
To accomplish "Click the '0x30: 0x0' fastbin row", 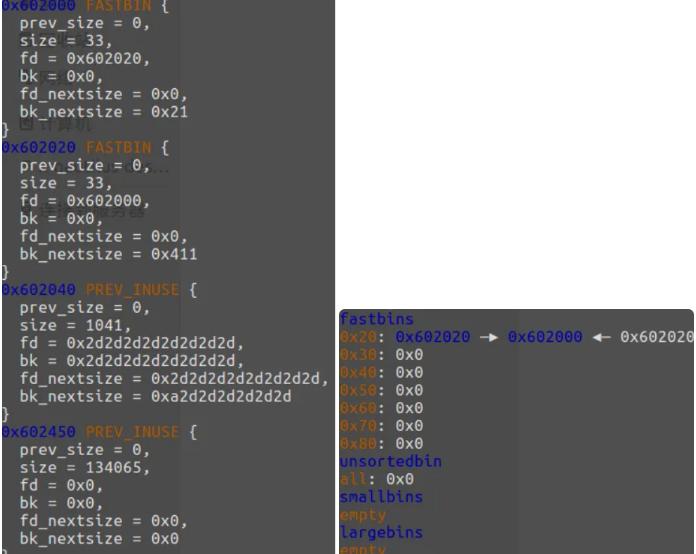I will coord(382,355).
